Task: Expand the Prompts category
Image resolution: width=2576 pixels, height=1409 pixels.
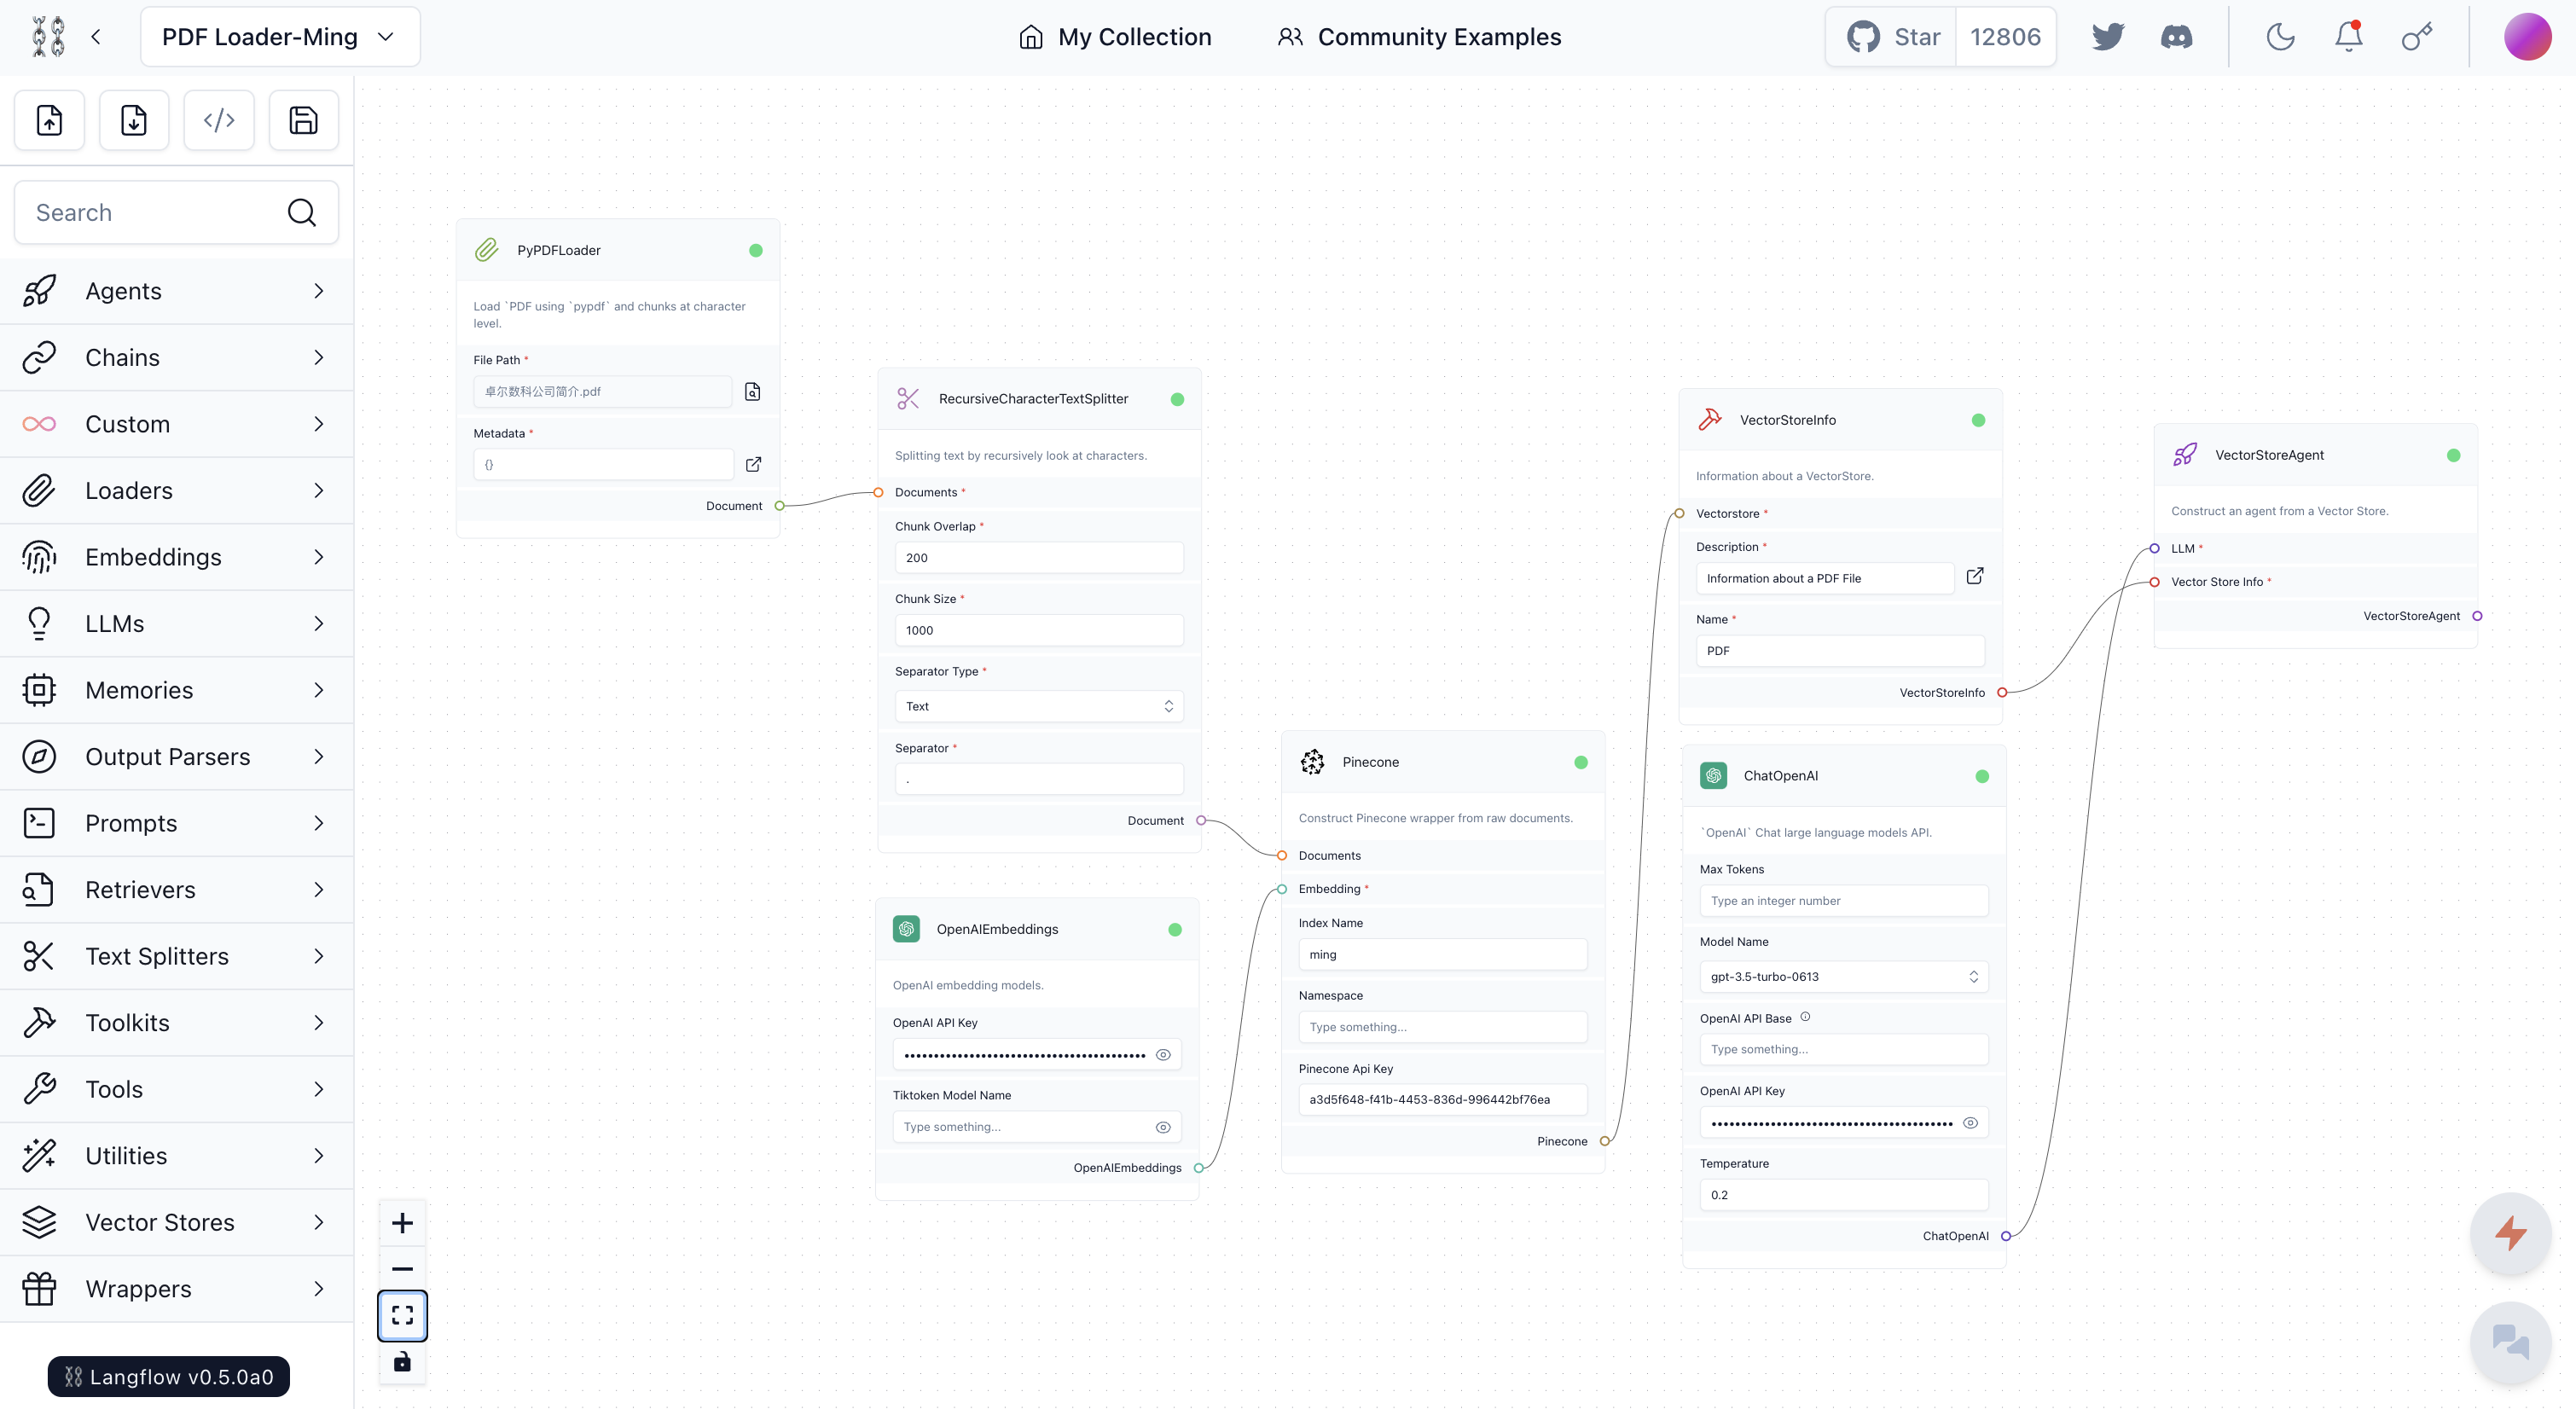Action: coord(176,824)
